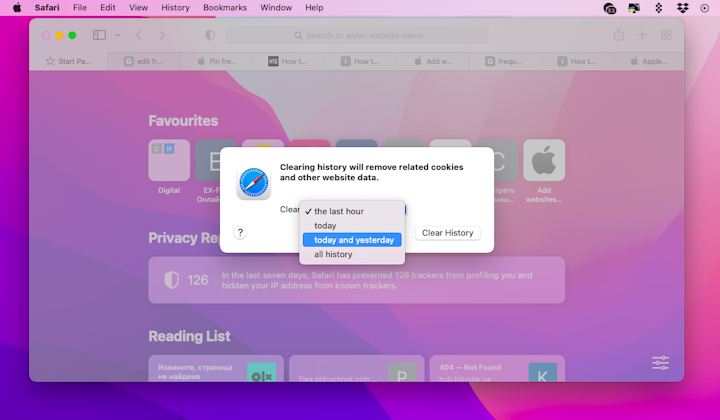Viewport: 720px width, 420px height.
Task: Expand the sidebar tab group chevron
Action: pyautogui.click(x=118, y=35)
